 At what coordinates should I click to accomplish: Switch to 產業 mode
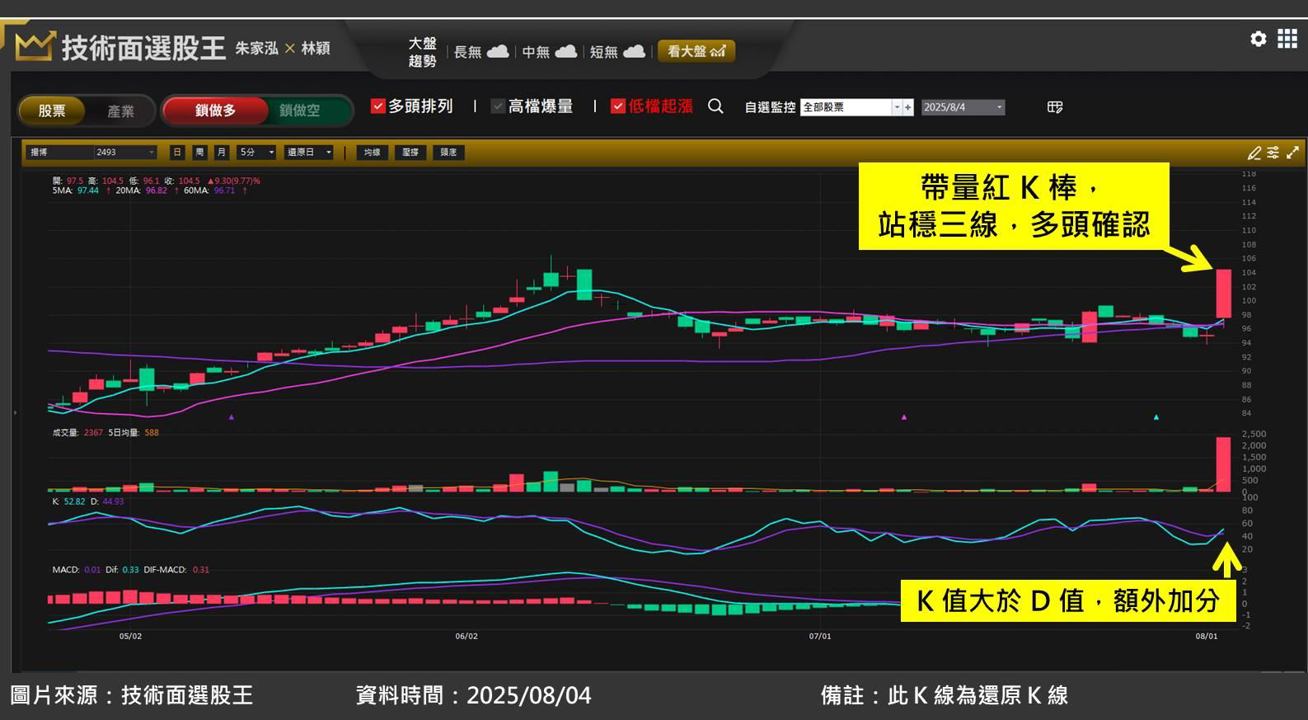pos(120,111)
